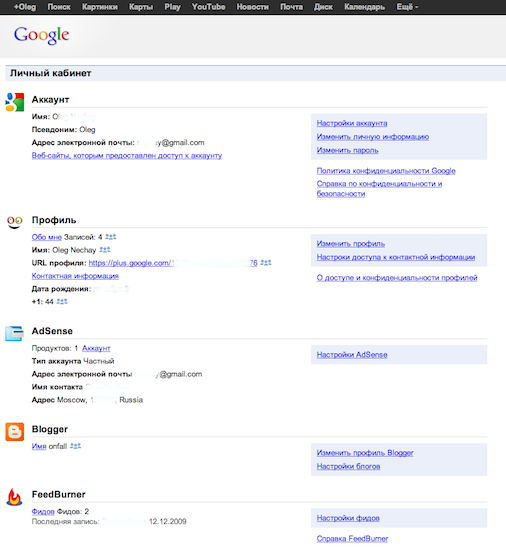Click Адрес Moscow, Russia line
This screenshot has height=550, width=506.
(87, 400)
